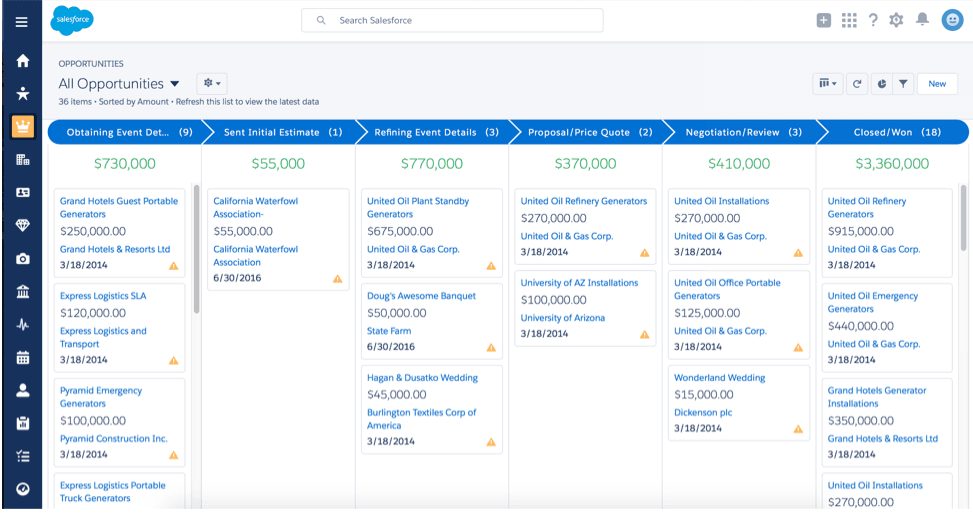This screenshot has height=518, width=973.
Task: Open the Doug's Awesome Banquet opportunity
Action: [421, 296]
